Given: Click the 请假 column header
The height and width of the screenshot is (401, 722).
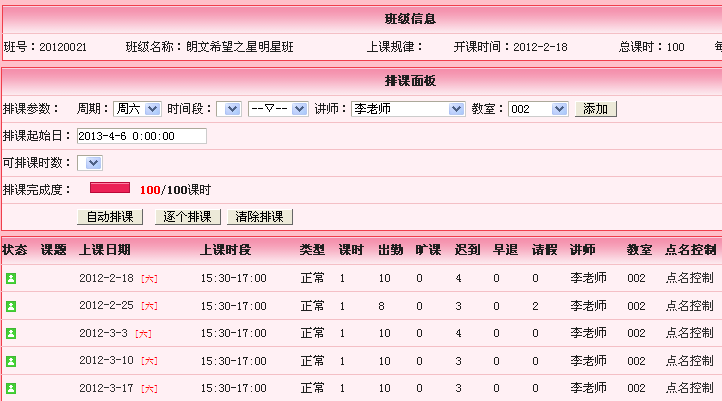Looking at the screenshot, I should 545,250.
